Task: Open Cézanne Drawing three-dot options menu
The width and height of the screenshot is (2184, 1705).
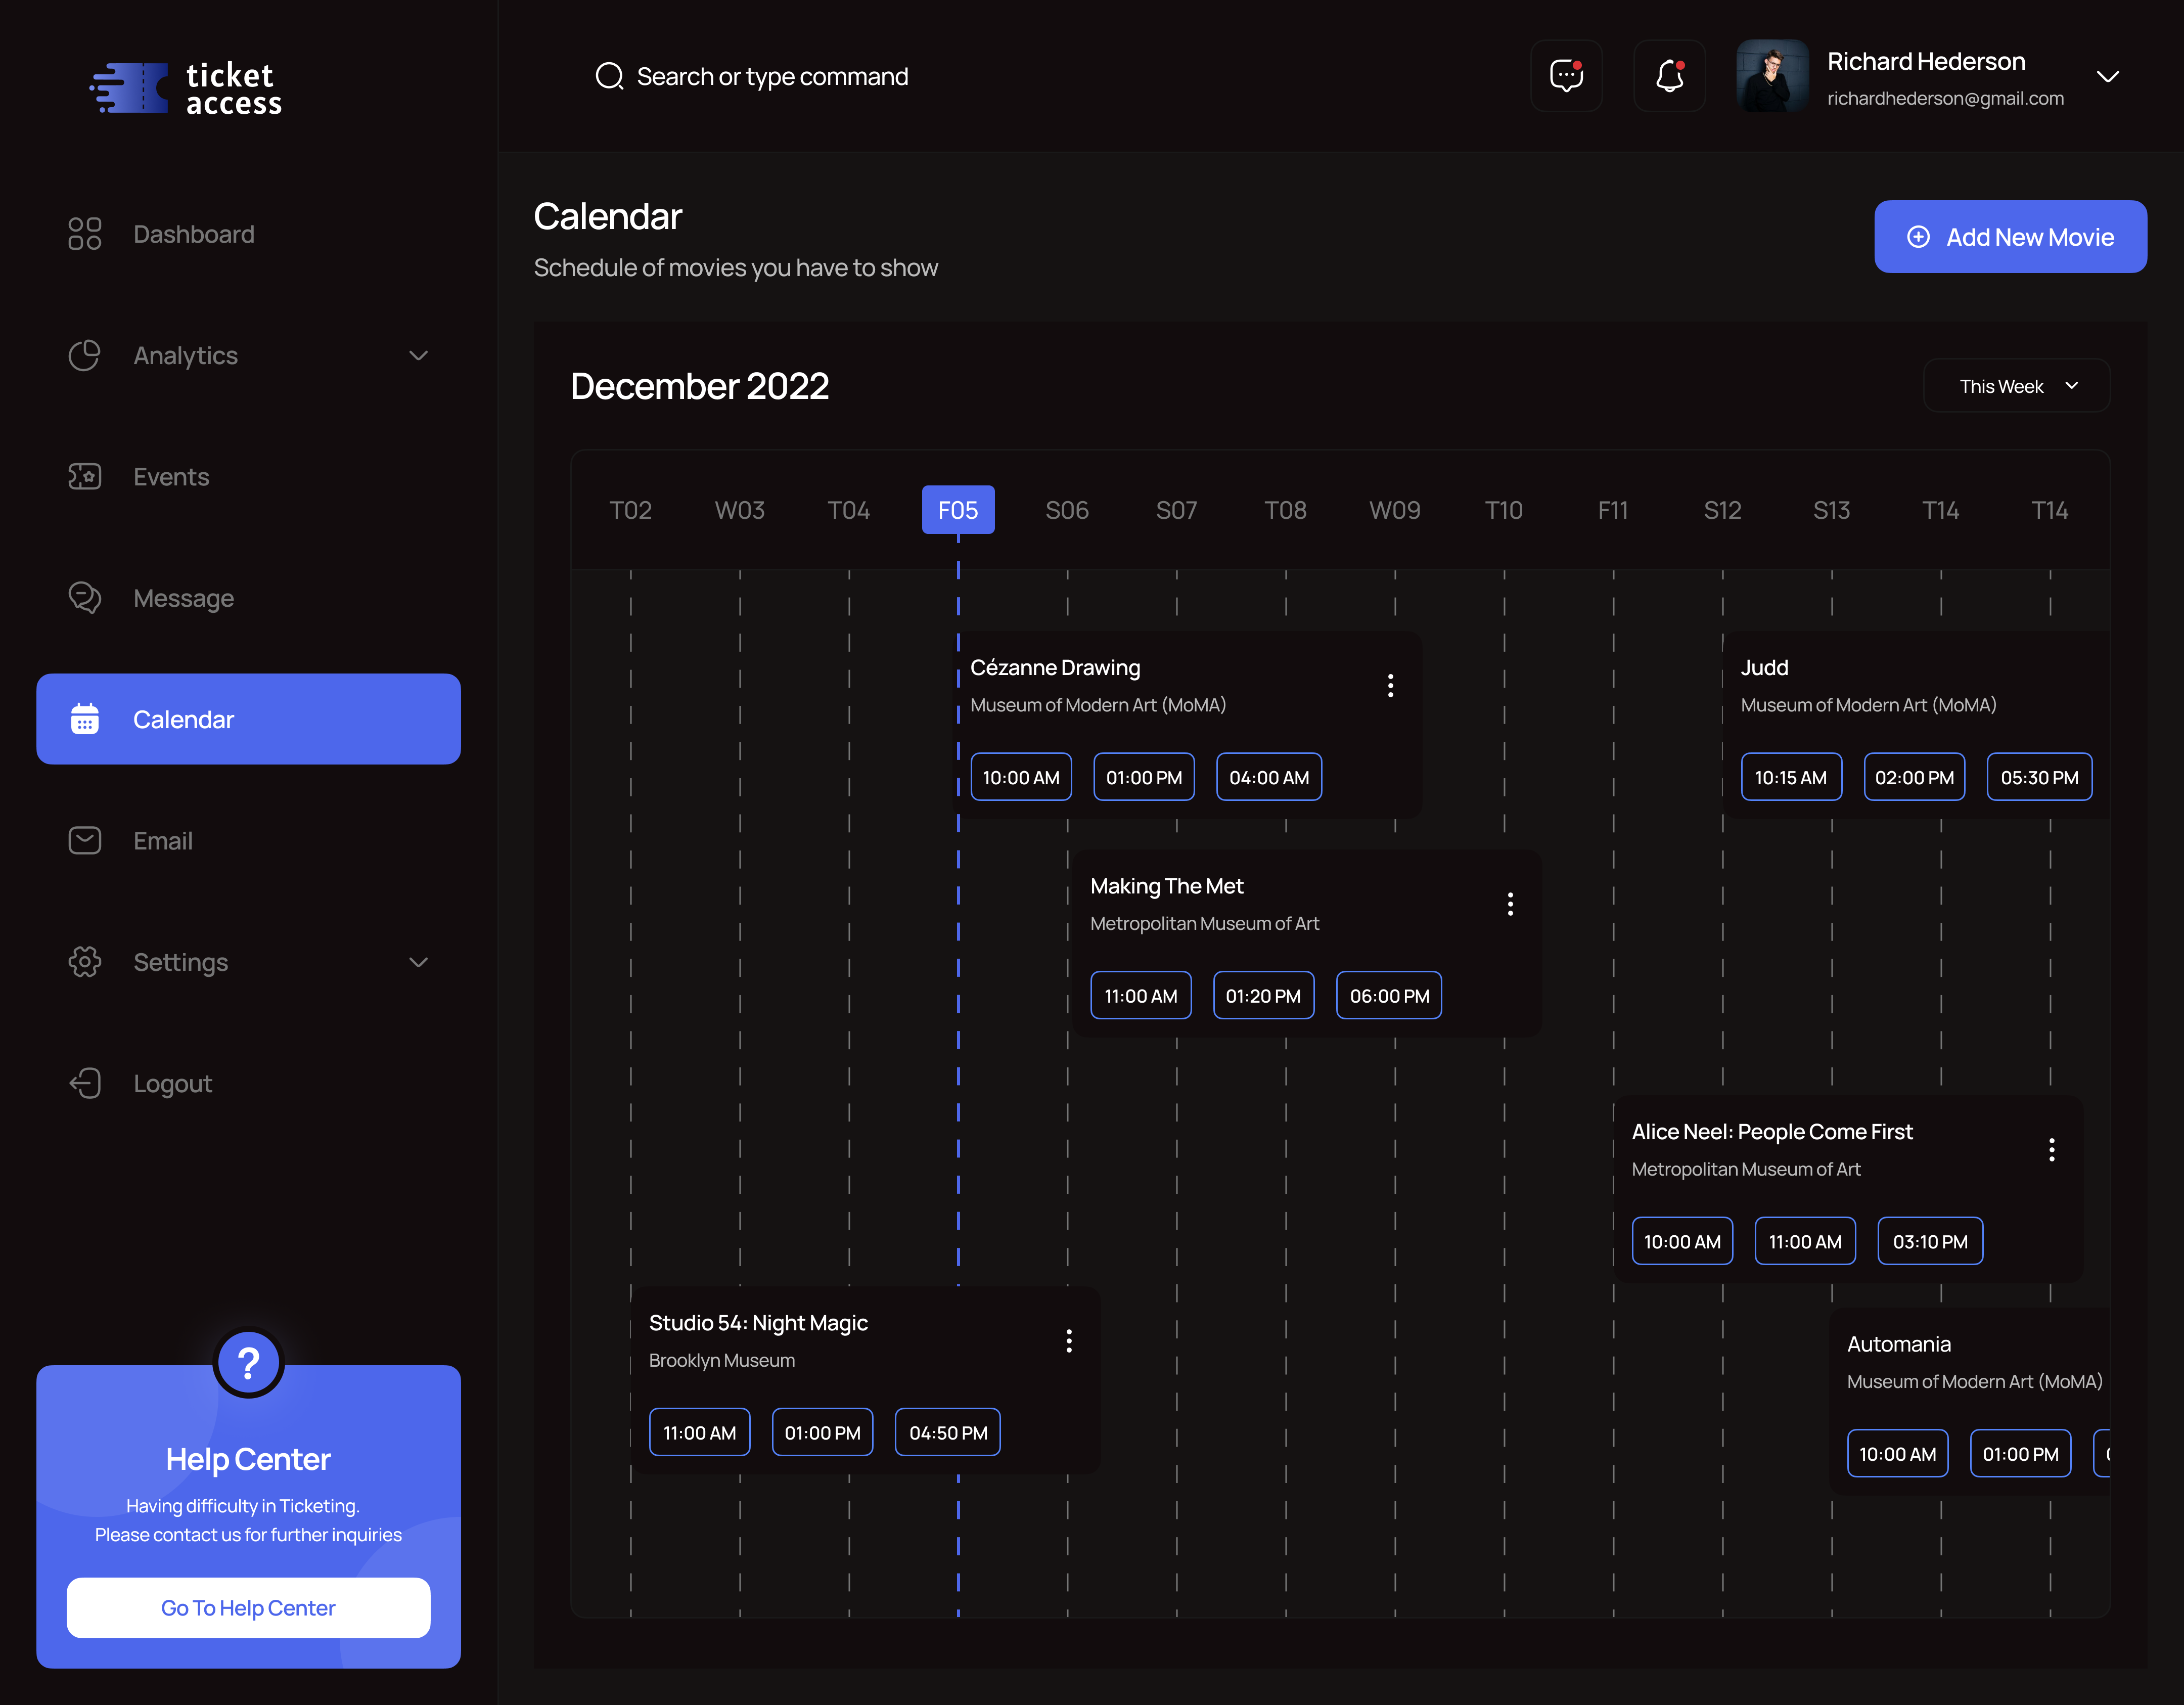Action: click(1391, 685)
